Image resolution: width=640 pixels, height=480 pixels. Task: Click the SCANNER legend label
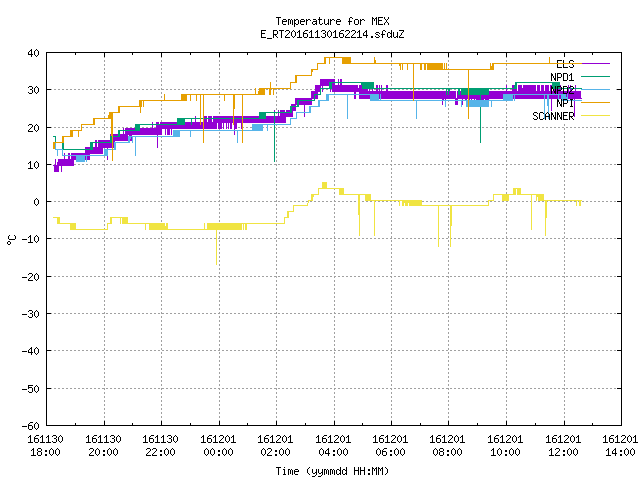553,116
